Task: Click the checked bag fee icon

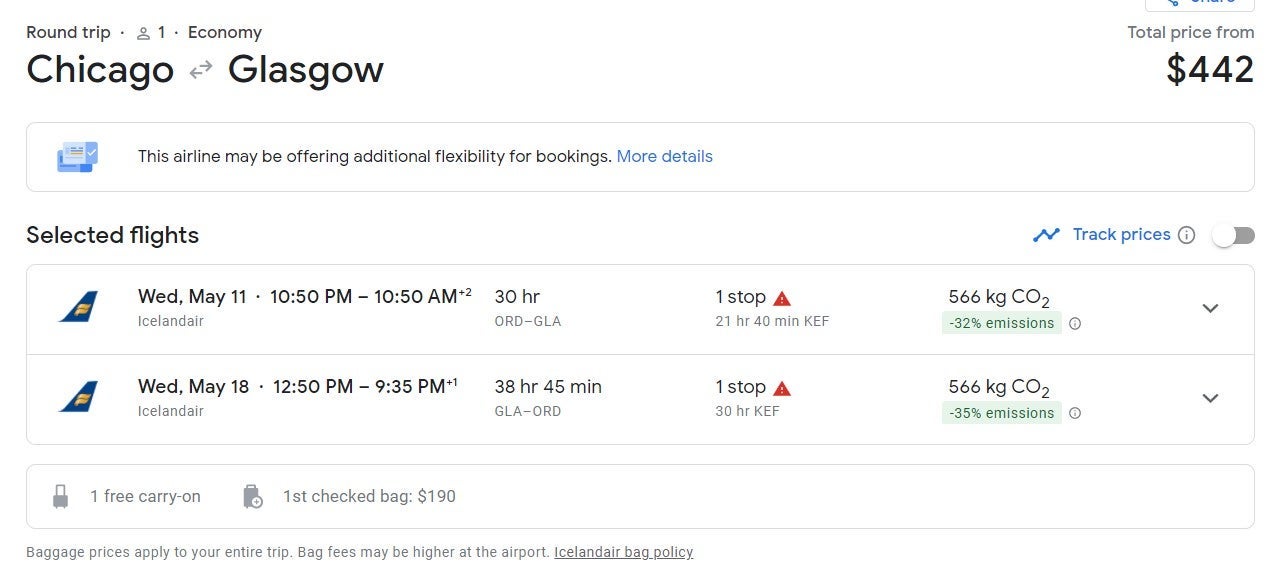Action: [253, 496]
